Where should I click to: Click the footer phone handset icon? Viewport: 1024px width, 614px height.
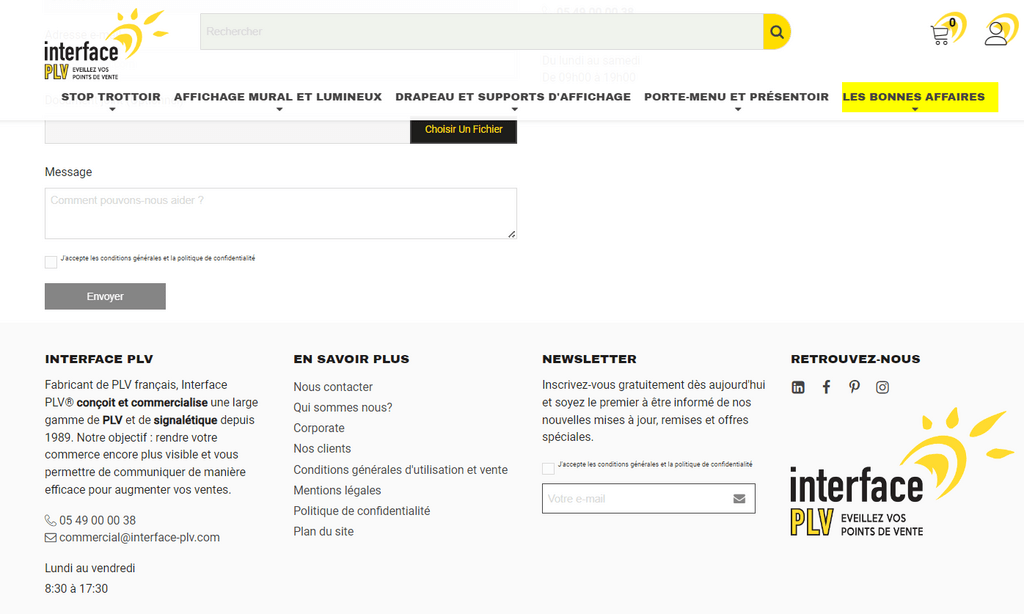(50, 521)
